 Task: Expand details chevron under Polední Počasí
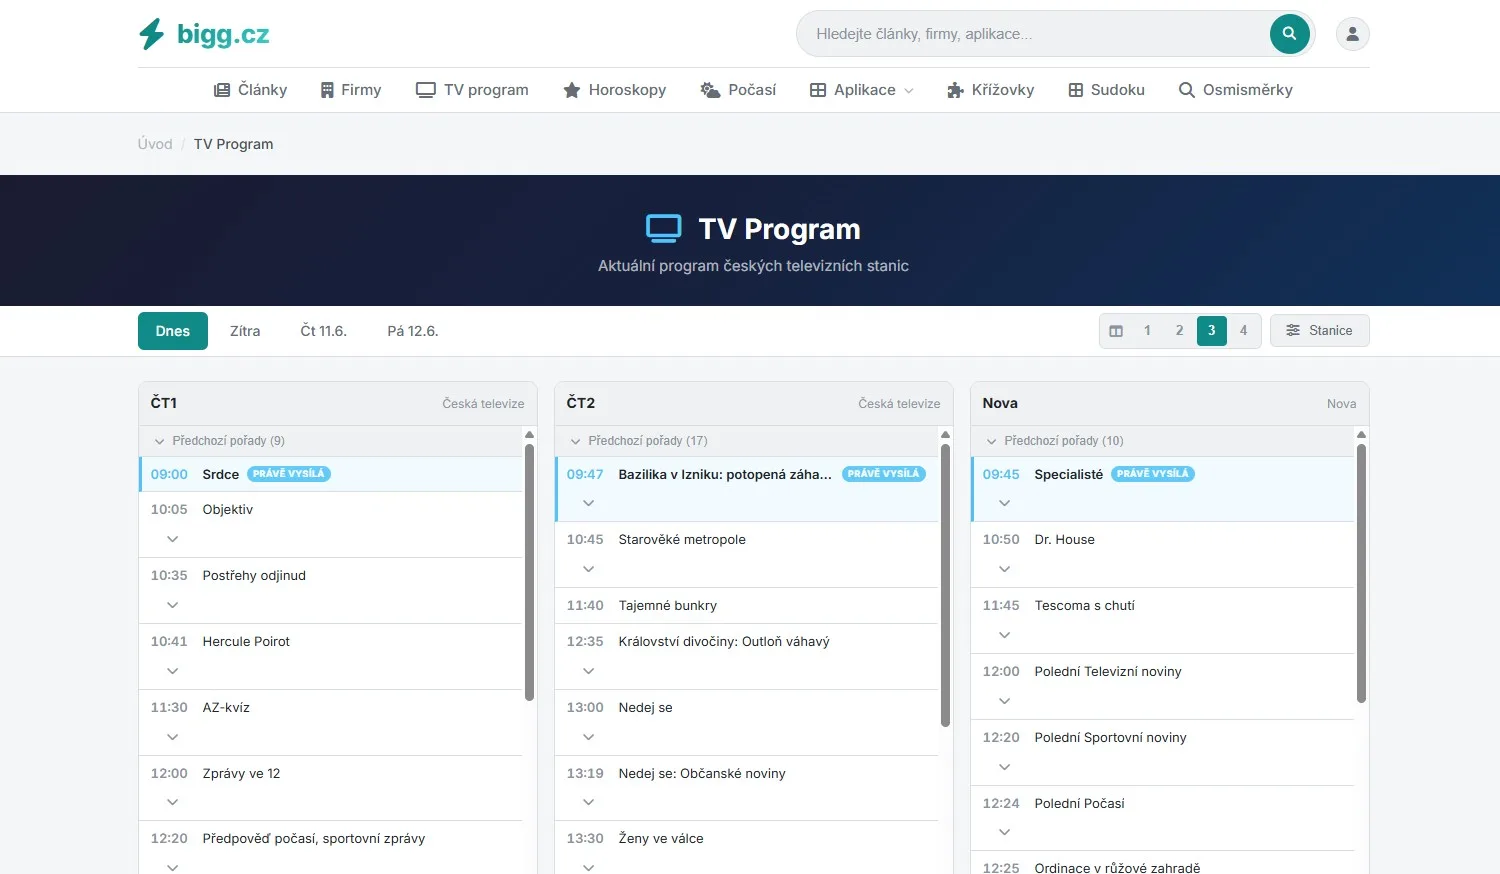tap(1005, 832)
